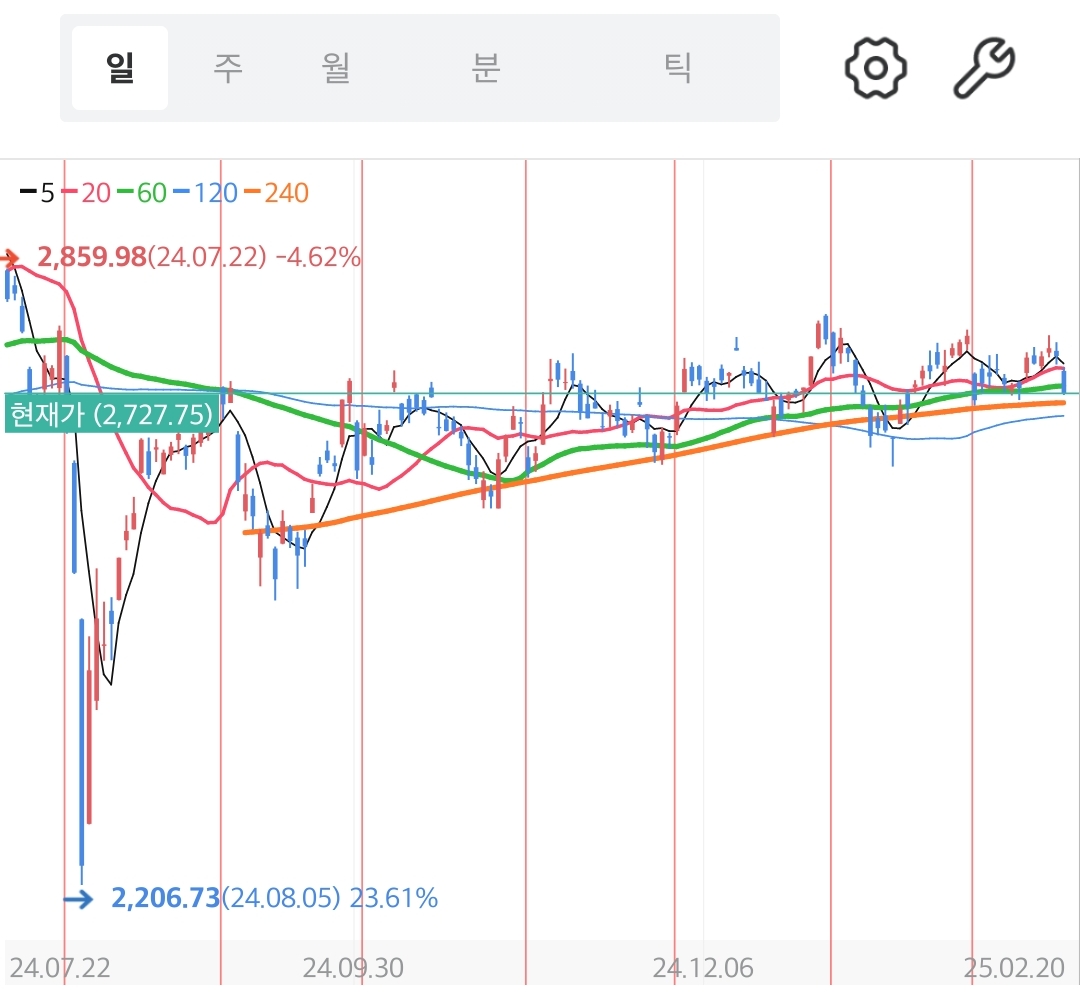Click the blue 120 moving average legend
This screenshot has height=999, width=1080.
point(205,193)
